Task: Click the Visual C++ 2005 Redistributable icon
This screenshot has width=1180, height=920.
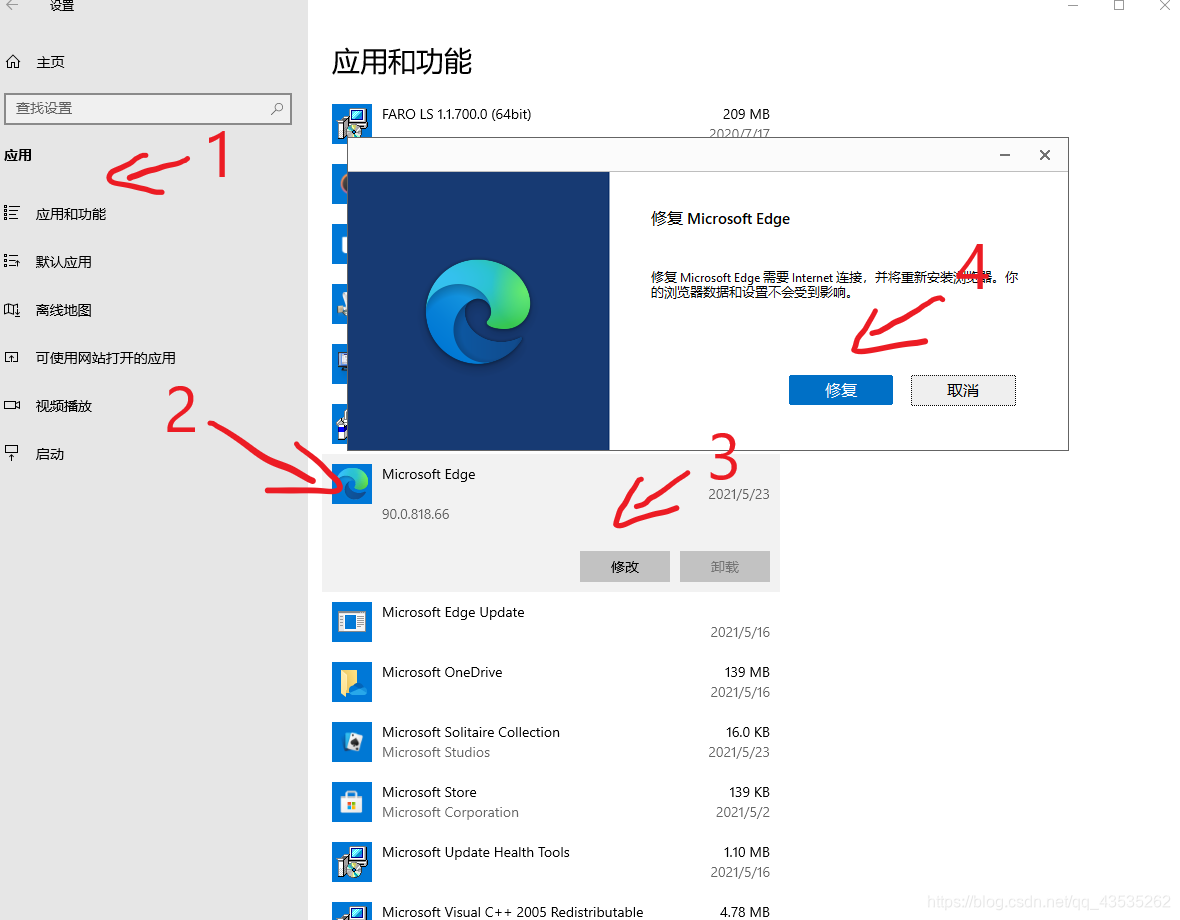Action: (x=351, y=911)
